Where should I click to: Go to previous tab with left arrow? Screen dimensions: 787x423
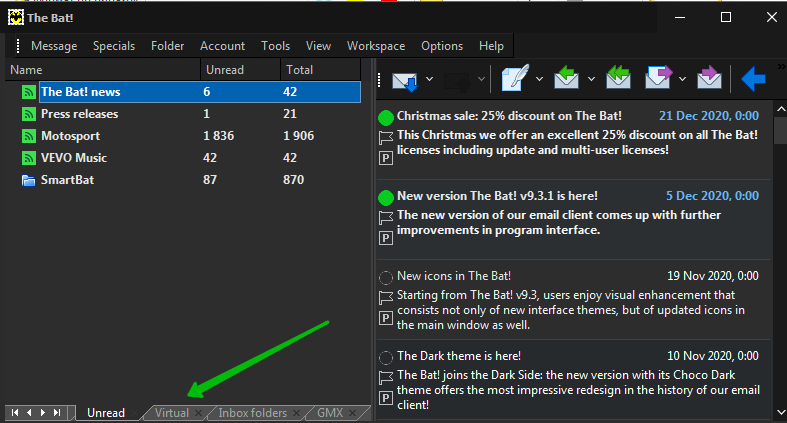(29, 412)
